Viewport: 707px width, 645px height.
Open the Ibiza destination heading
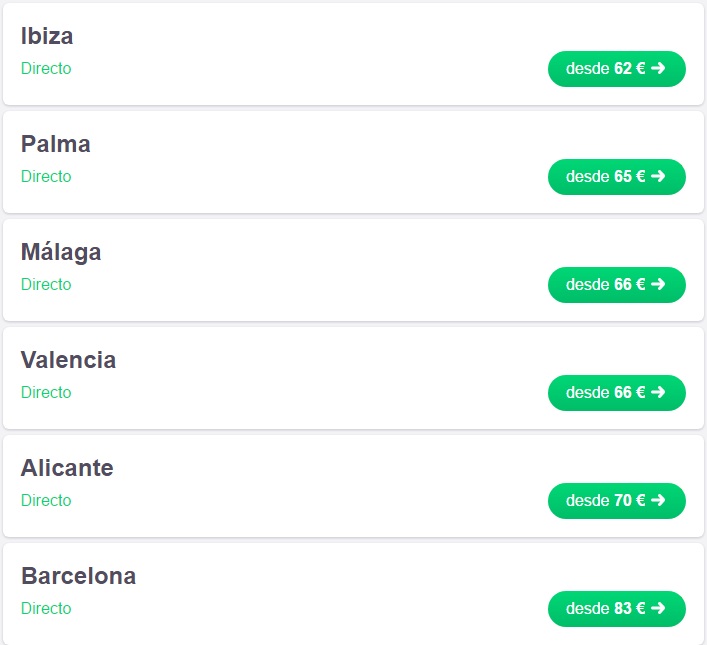[47, 36]
